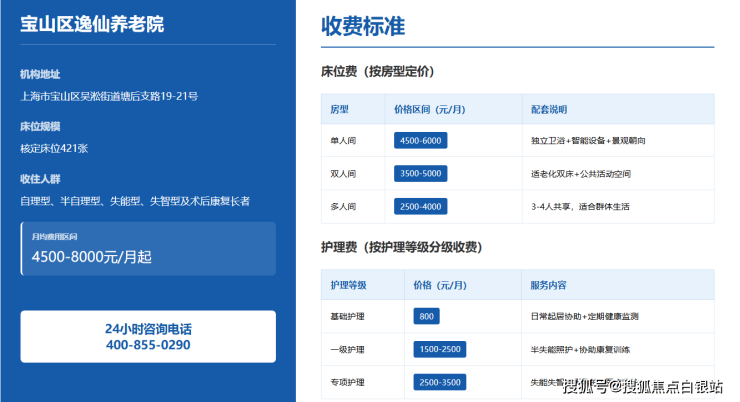Click the 1500-2500 price badge

point(440,349)
